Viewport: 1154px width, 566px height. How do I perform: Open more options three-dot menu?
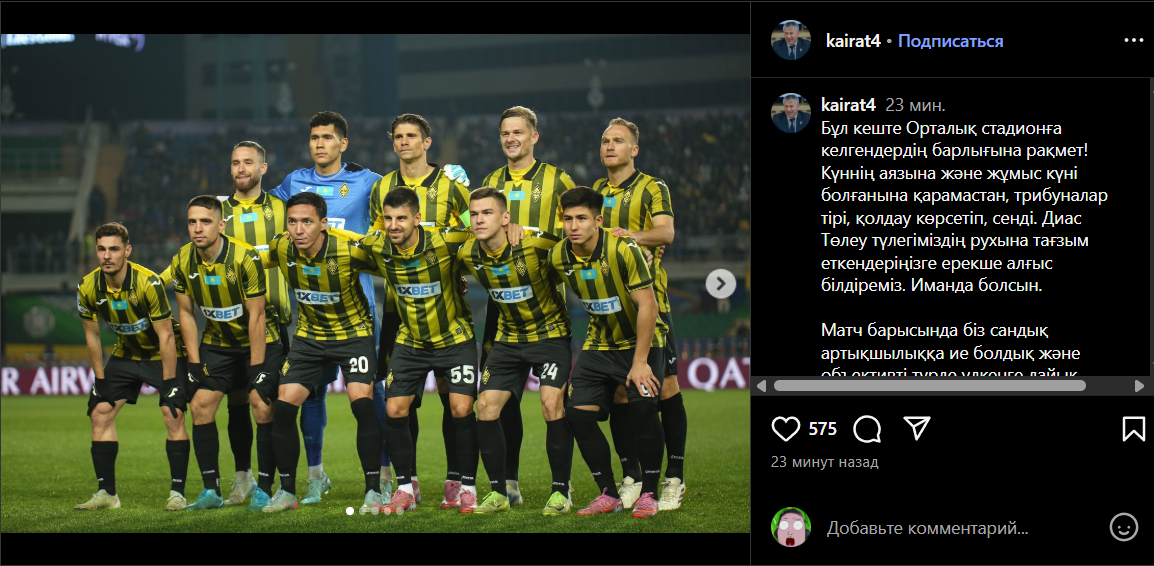click(x=1133, y=40)
